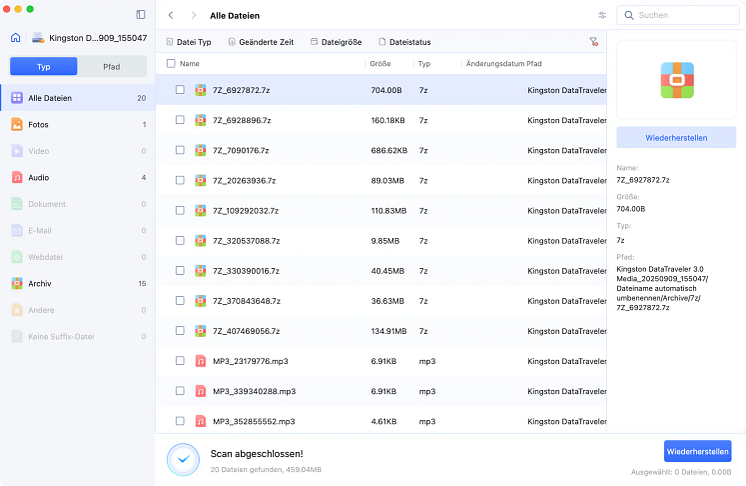The image size is (746, 486).
Task: Navigate forward with the right arrow
Action: [x=194, y=15]
